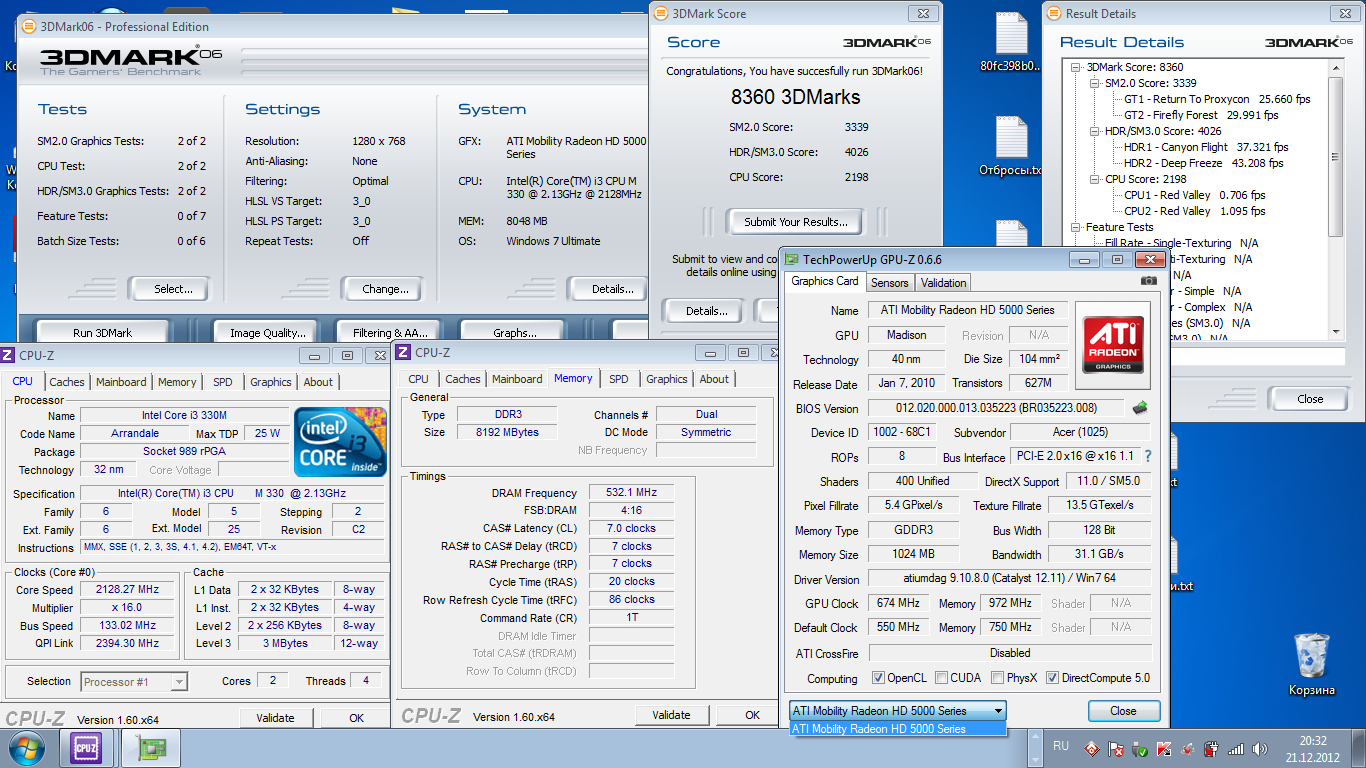Click the GPU-Z title bar icon
Screen dimensions: 1366x768
[791, 259]
